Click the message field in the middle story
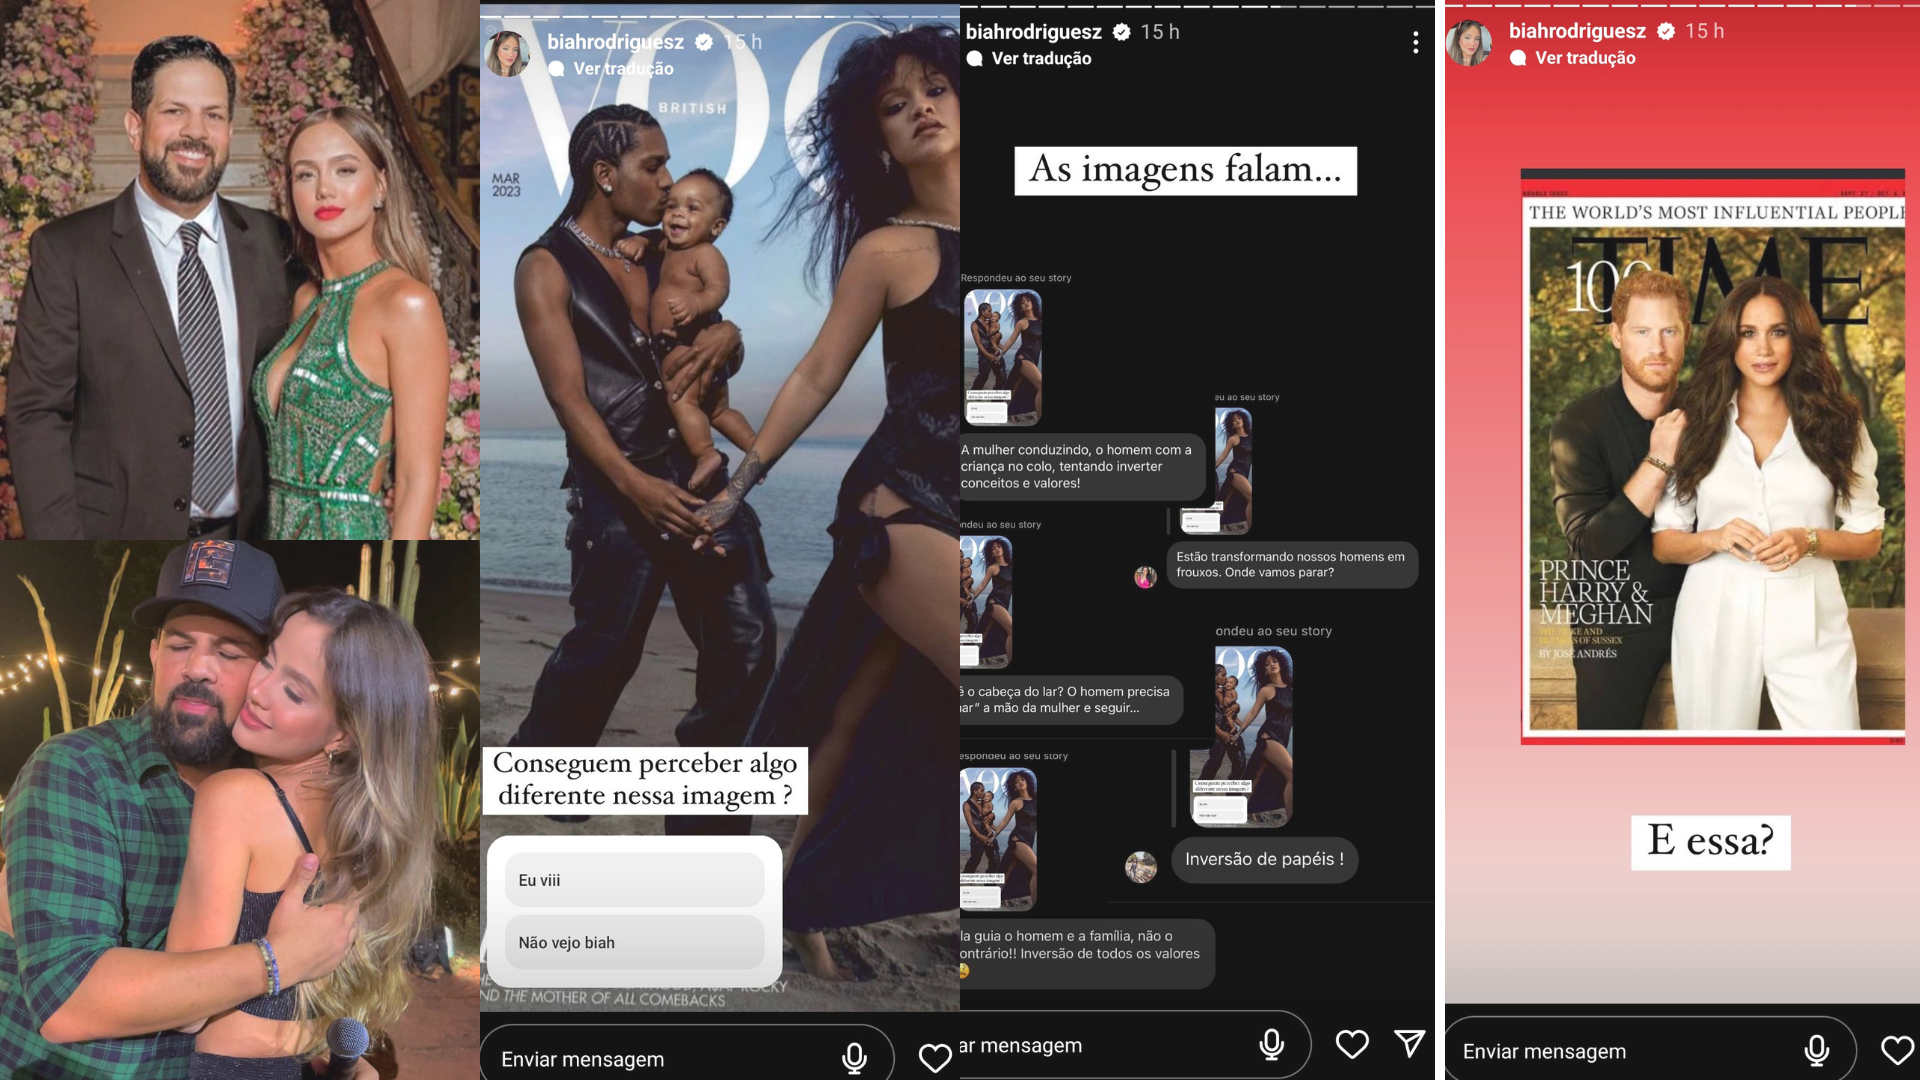 1135,1045
